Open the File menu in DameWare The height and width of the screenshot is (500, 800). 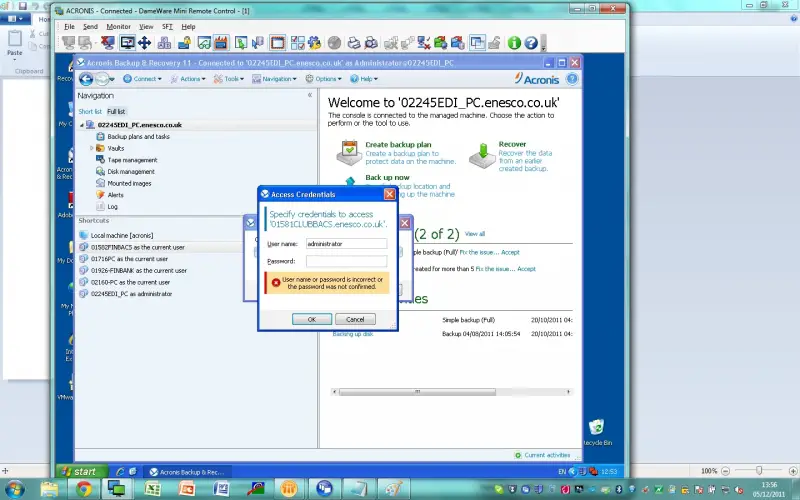(69, 27)
